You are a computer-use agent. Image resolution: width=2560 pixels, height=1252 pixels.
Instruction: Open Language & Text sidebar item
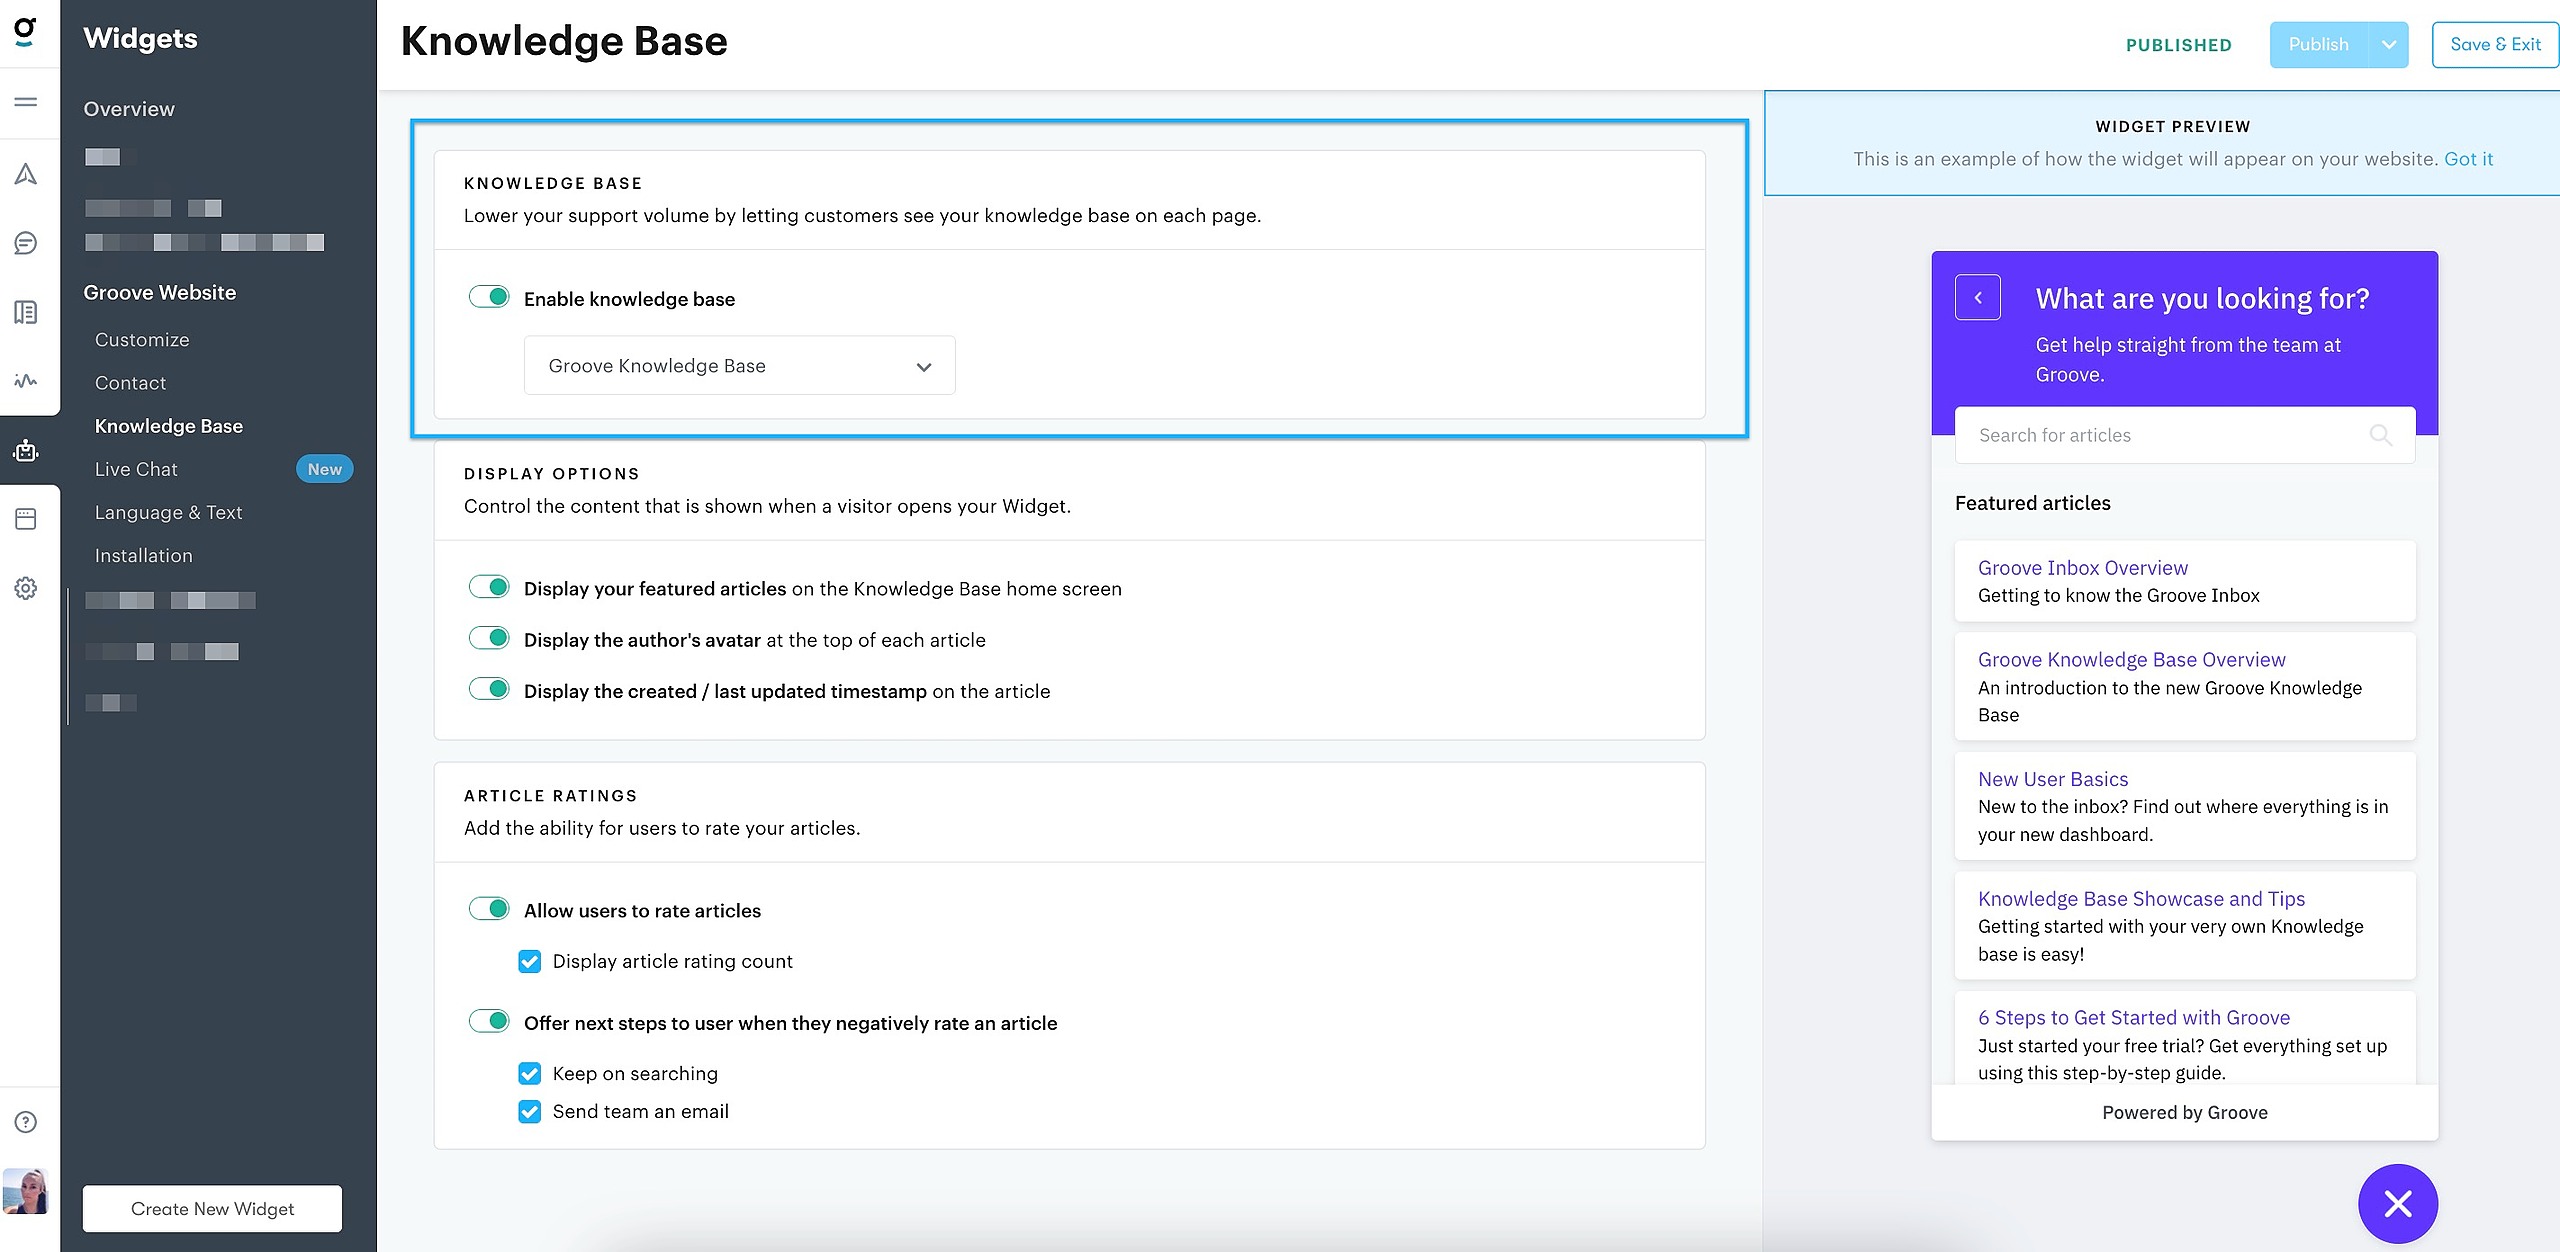168,512
